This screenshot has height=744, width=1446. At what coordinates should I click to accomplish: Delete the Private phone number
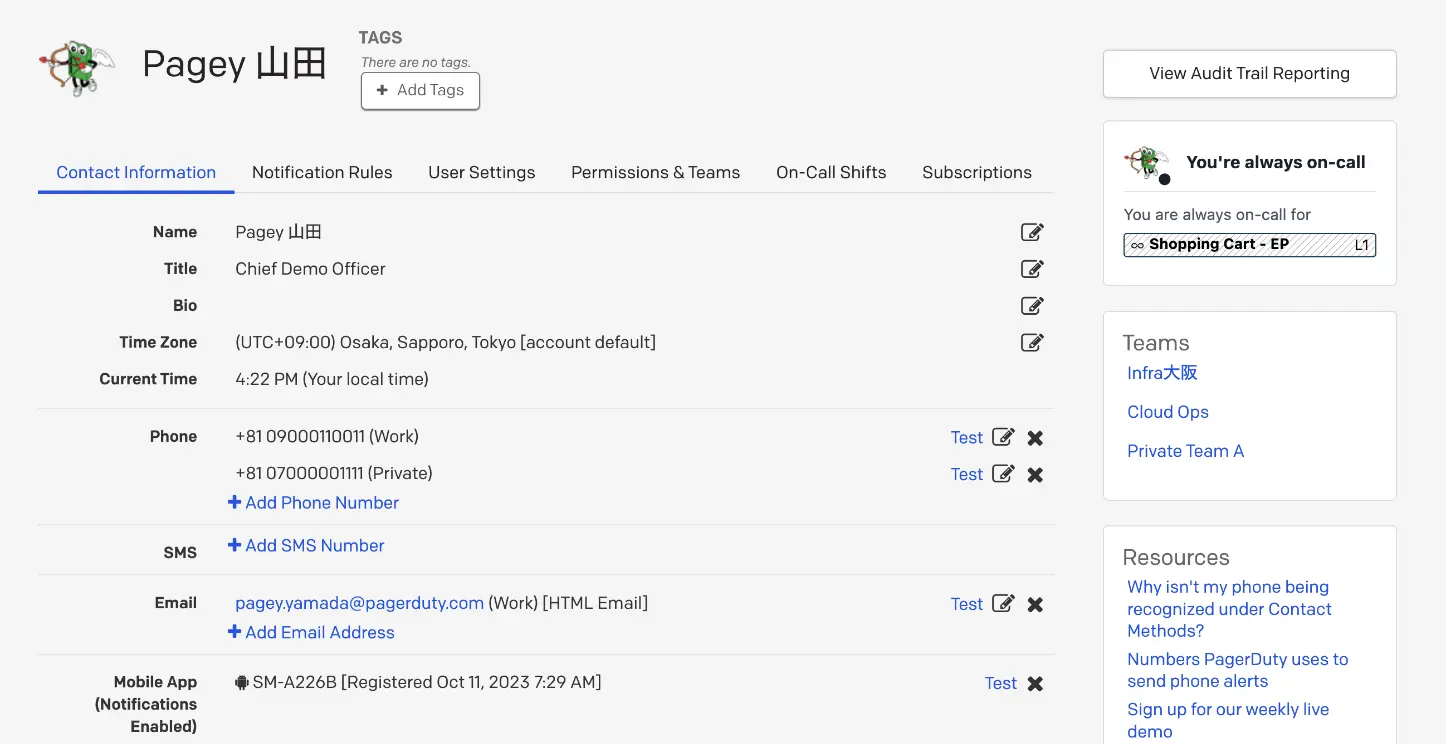coord(1035,475)
